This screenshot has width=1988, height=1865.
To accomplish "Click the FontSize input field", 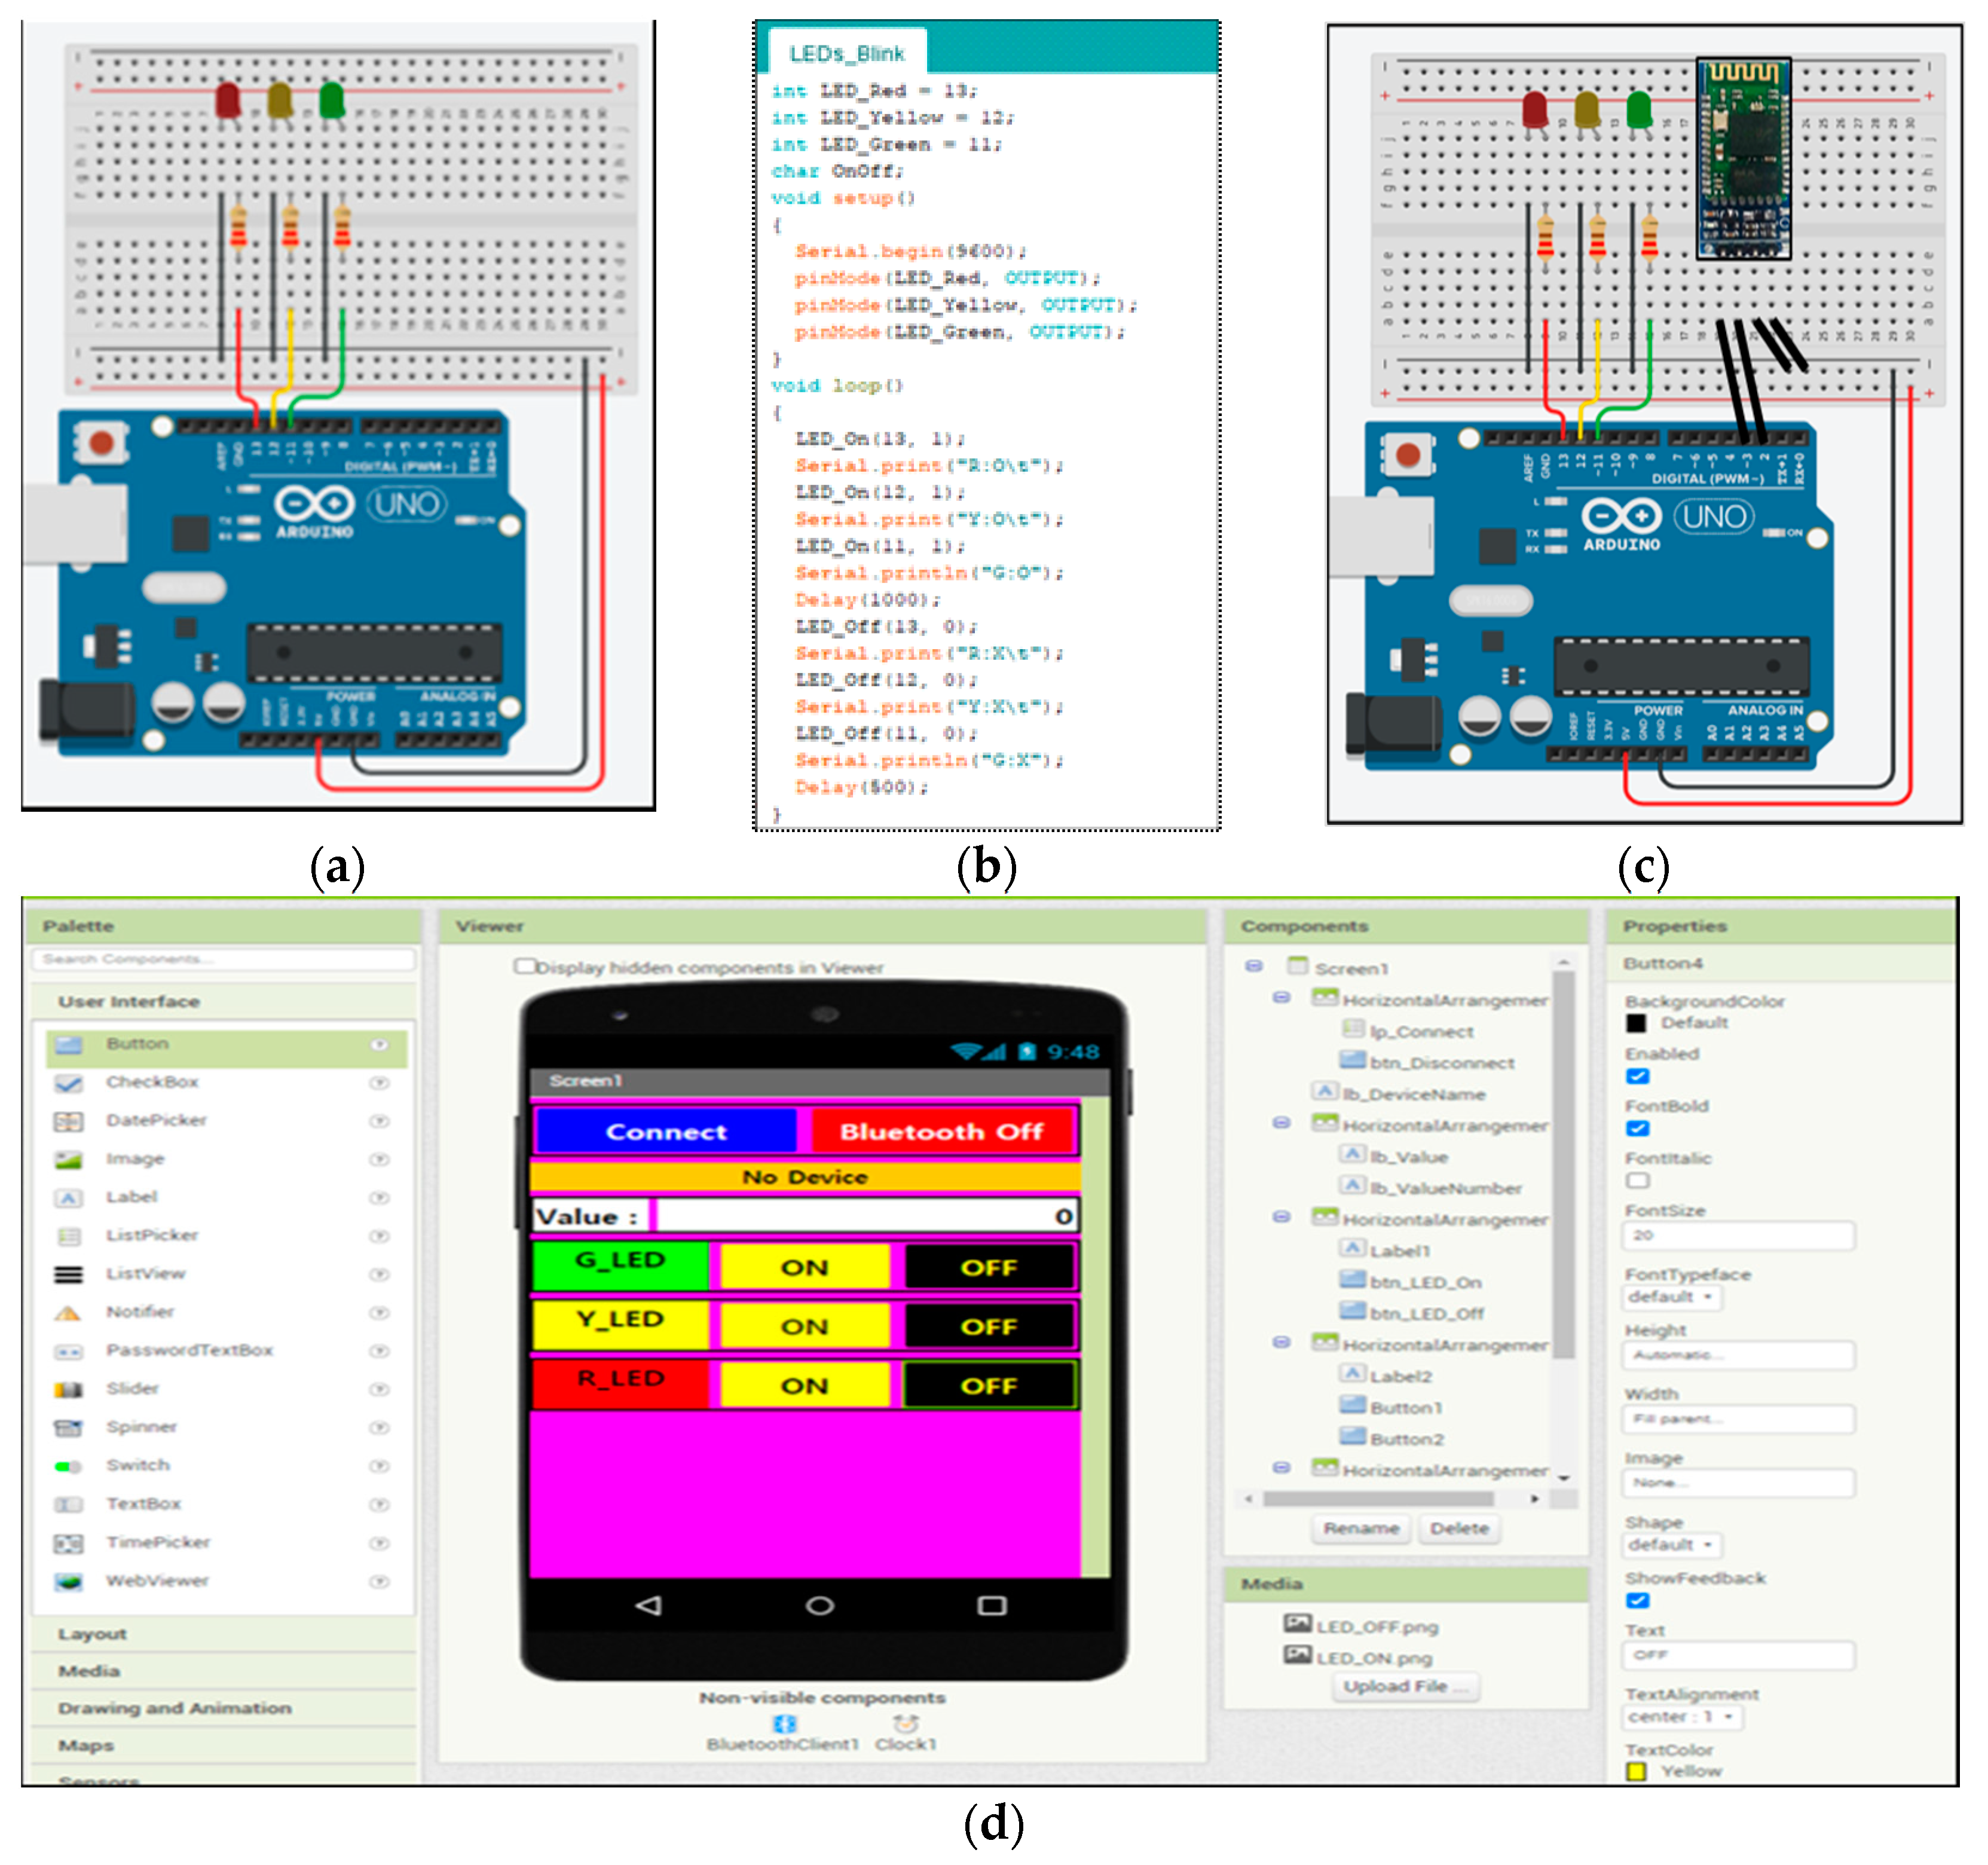I will [1738, 1236].
